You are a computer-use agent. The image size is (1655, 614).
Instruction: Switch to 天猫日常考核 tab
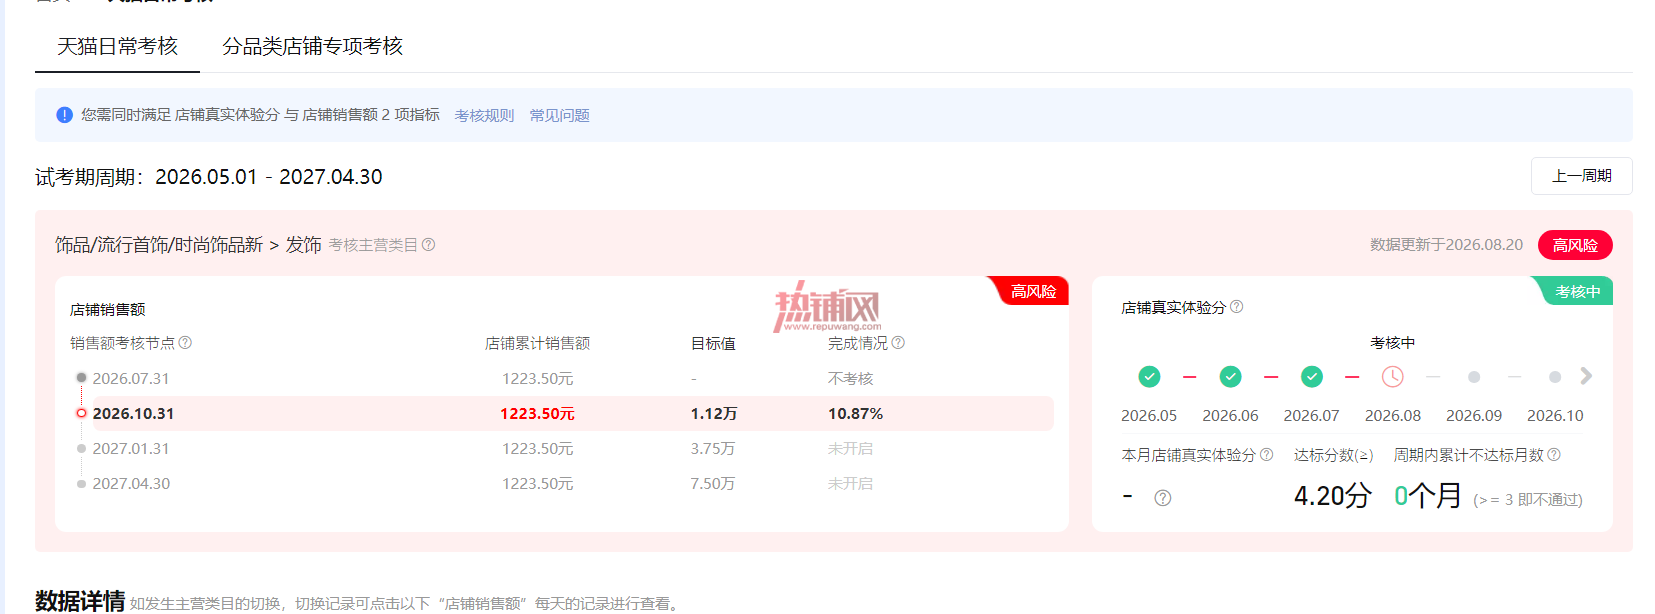(x=117, y=46)
